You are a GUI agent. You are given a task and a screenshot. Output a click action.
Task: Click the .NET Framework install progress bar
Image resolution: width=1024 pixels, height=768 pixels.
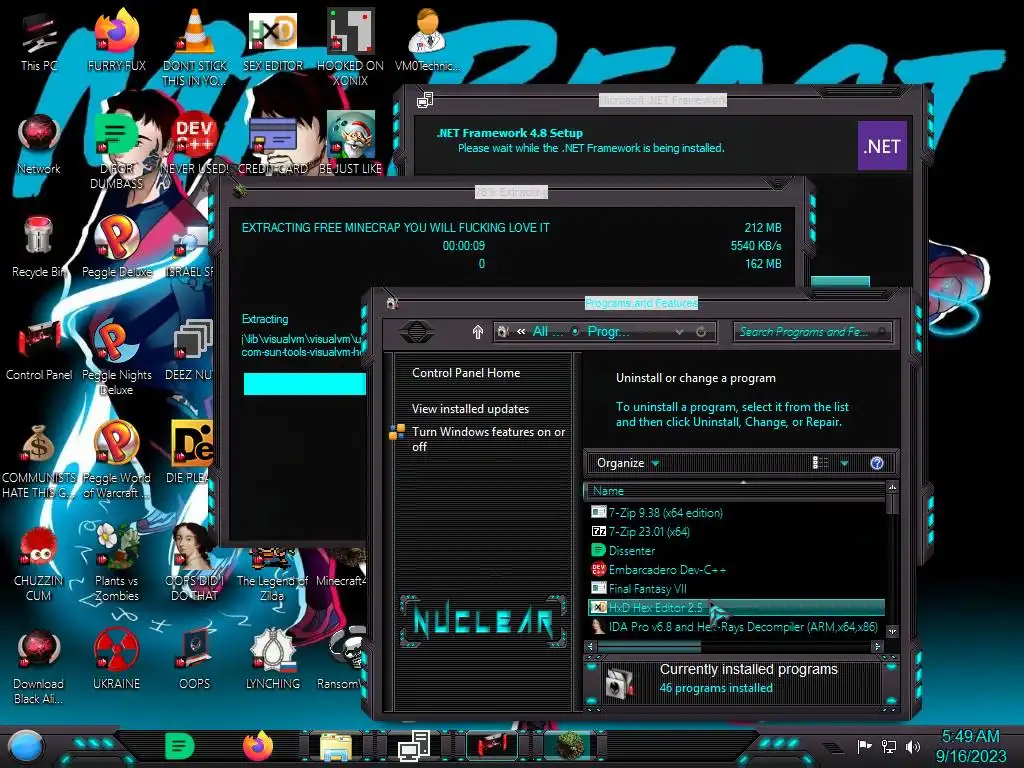pos(840,281)
